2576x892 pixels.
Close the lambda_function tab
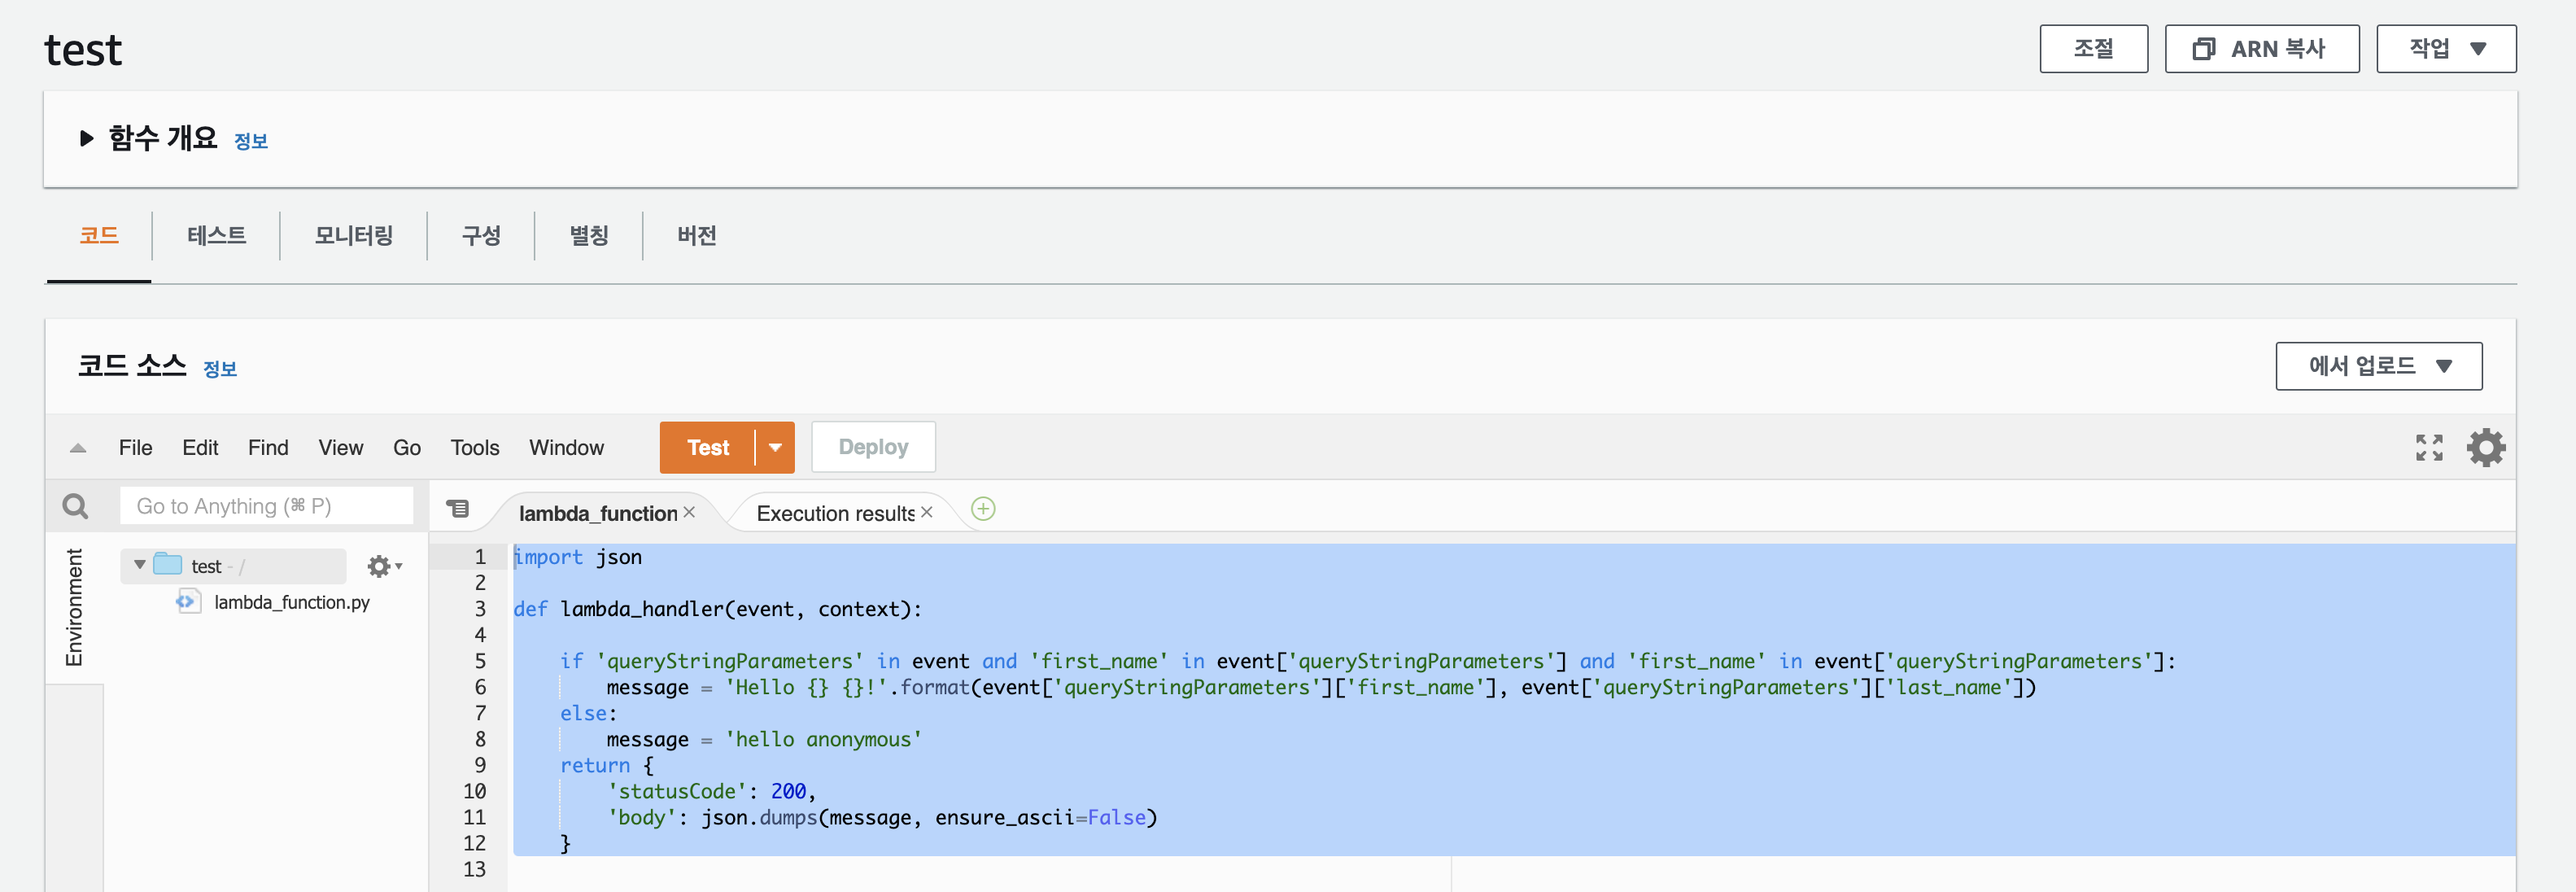689,512
